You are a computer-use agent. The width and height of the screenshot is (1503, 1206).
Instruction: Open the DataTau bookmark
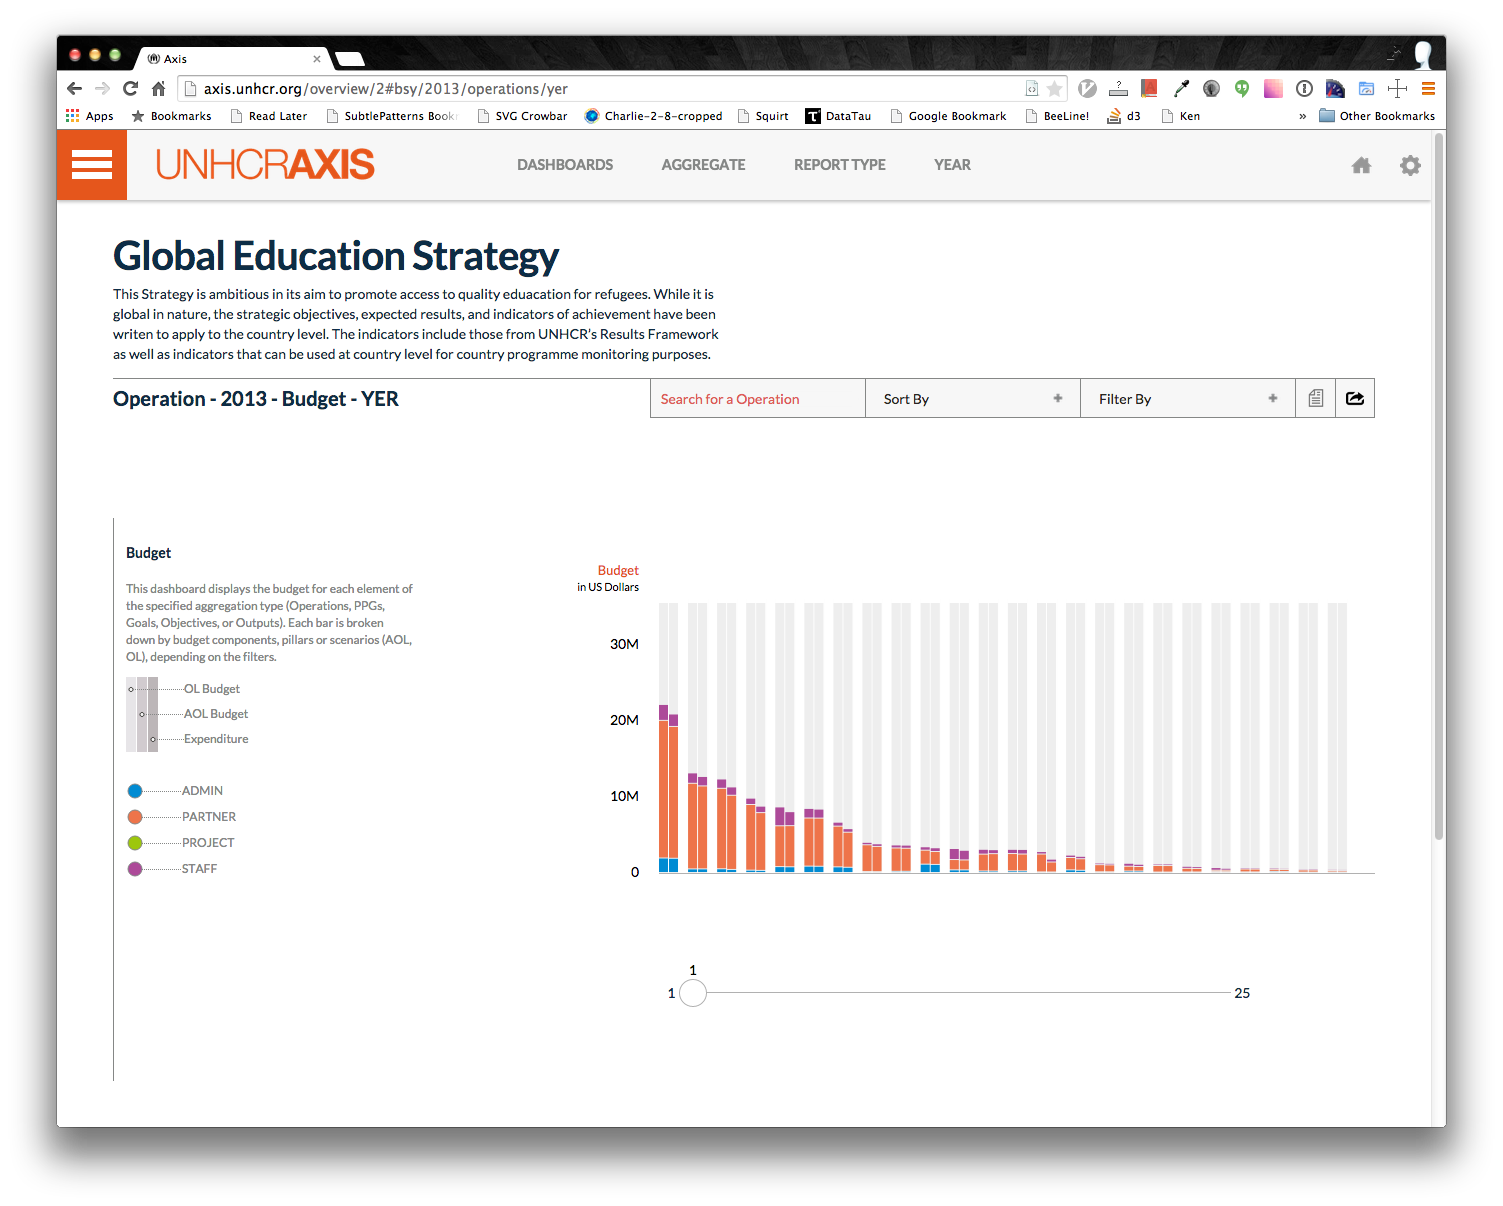[838, 116]
